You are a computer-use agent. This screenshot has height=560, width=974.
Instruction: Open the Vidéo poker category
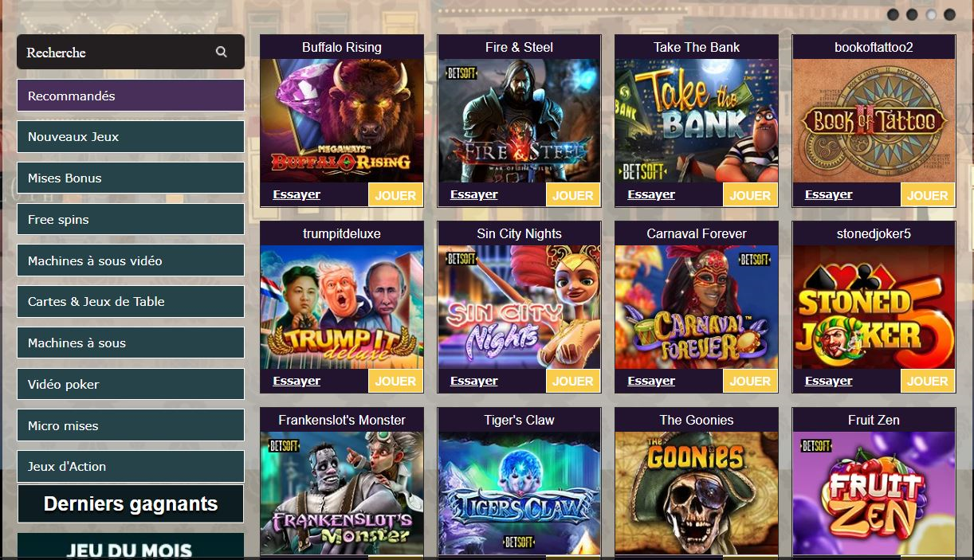click(130, 384)
